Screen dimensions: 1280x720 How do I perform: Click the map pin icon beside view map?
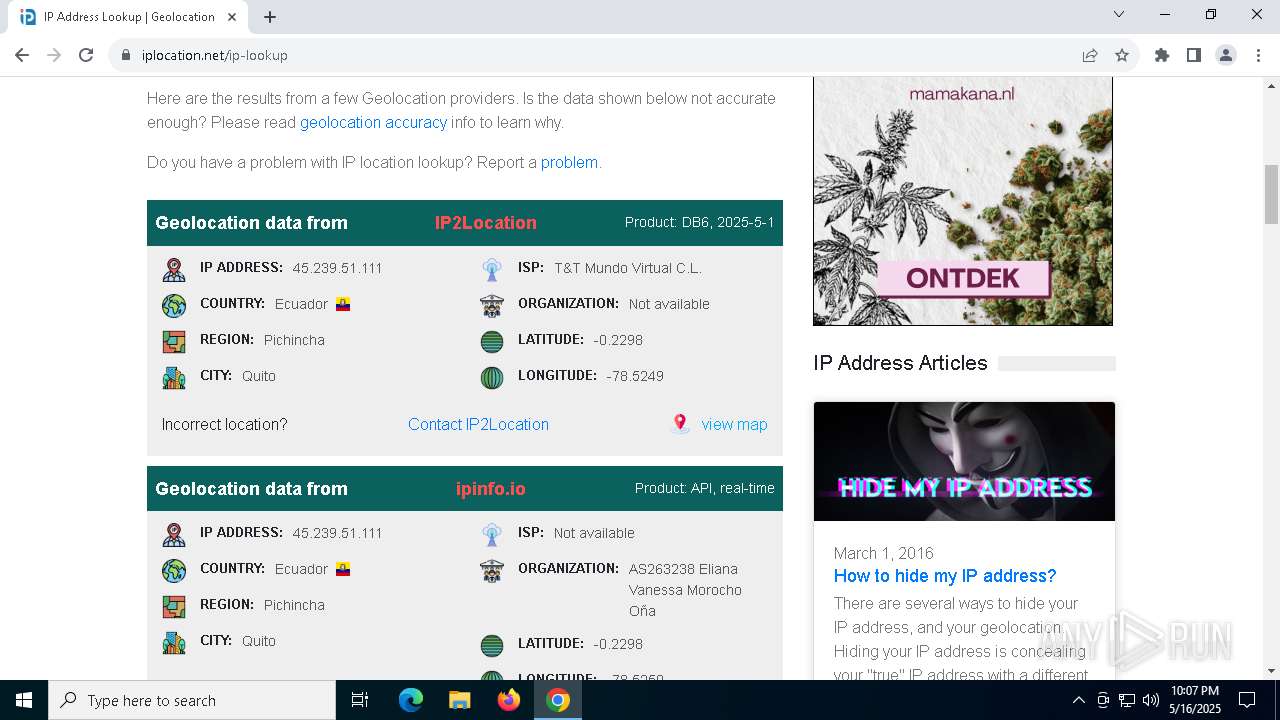680,423
